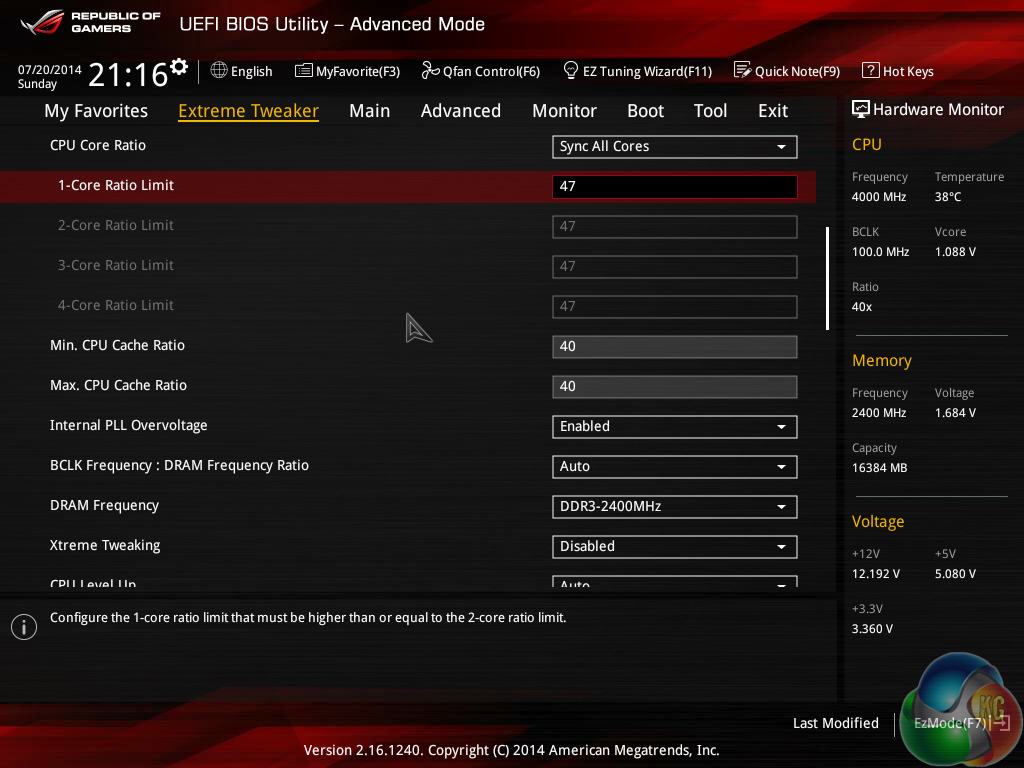The image size is (1024, 768).
Task: Click the DRAM Frequency label
Action: tap(104, 505)
